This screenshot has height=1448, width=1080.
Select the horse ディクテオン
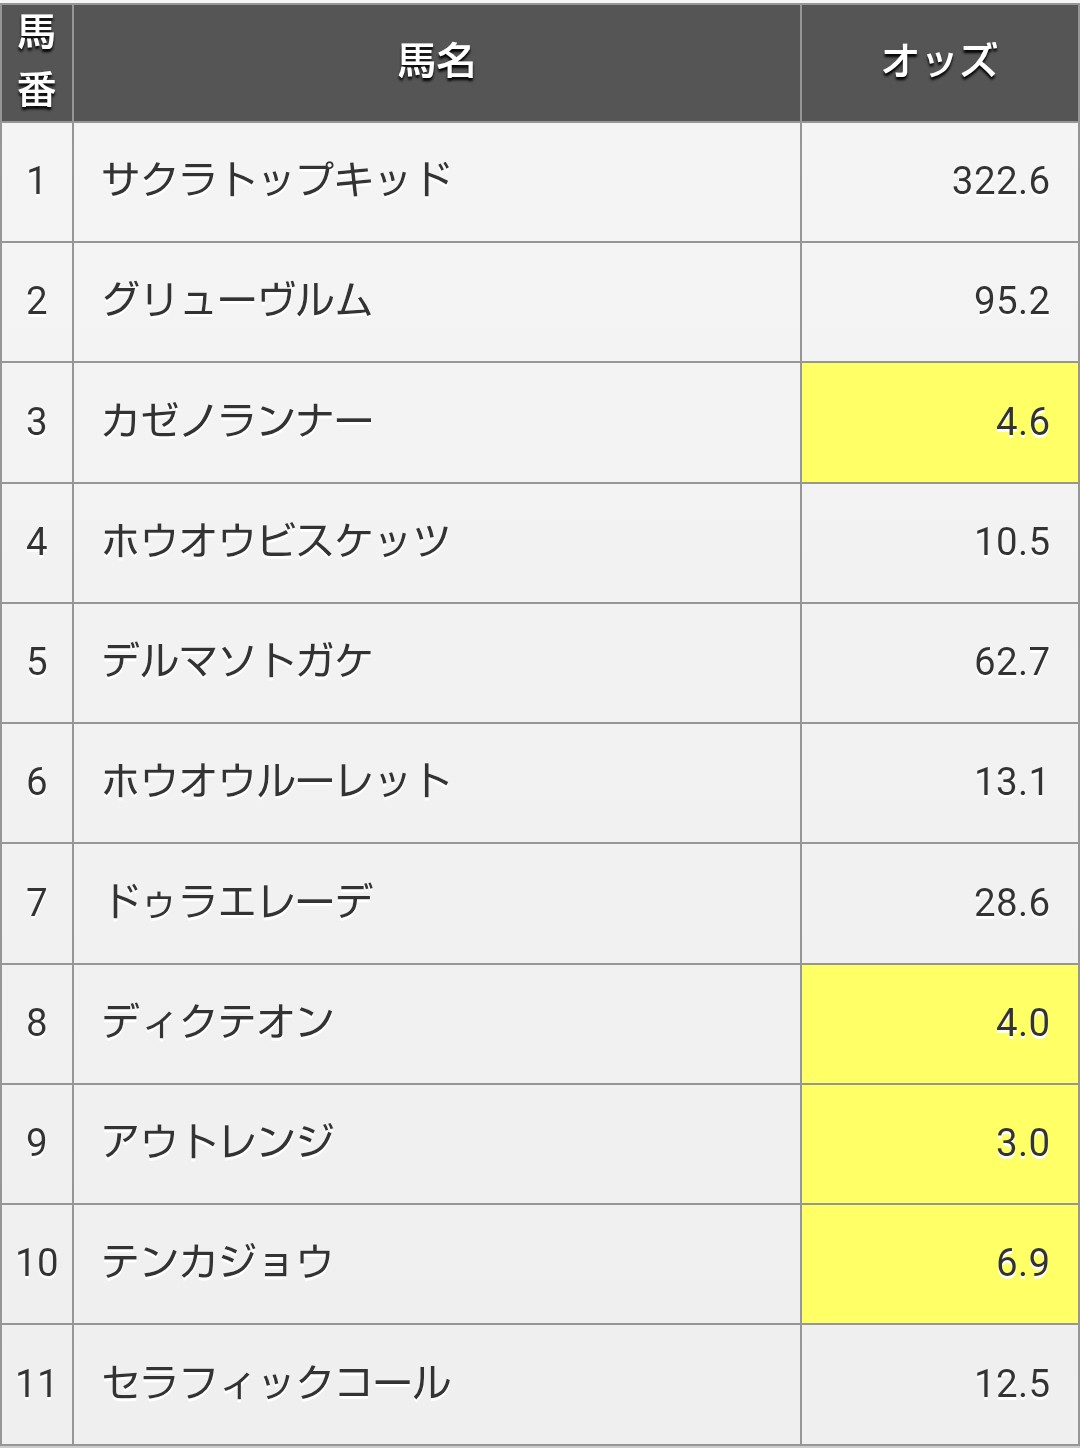217,1022
